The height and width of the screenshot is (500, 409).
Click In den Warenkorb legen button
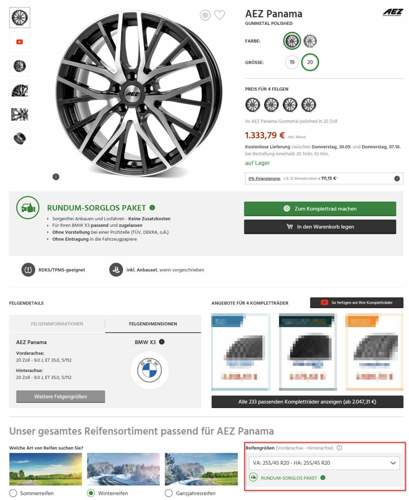pyautogui.click(x=320, y=227)
